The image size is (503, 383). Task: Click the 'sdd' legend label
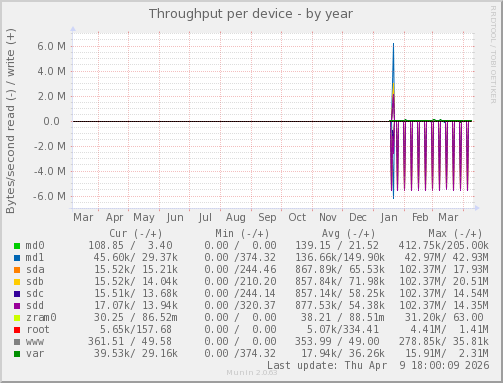coord(35,306)
